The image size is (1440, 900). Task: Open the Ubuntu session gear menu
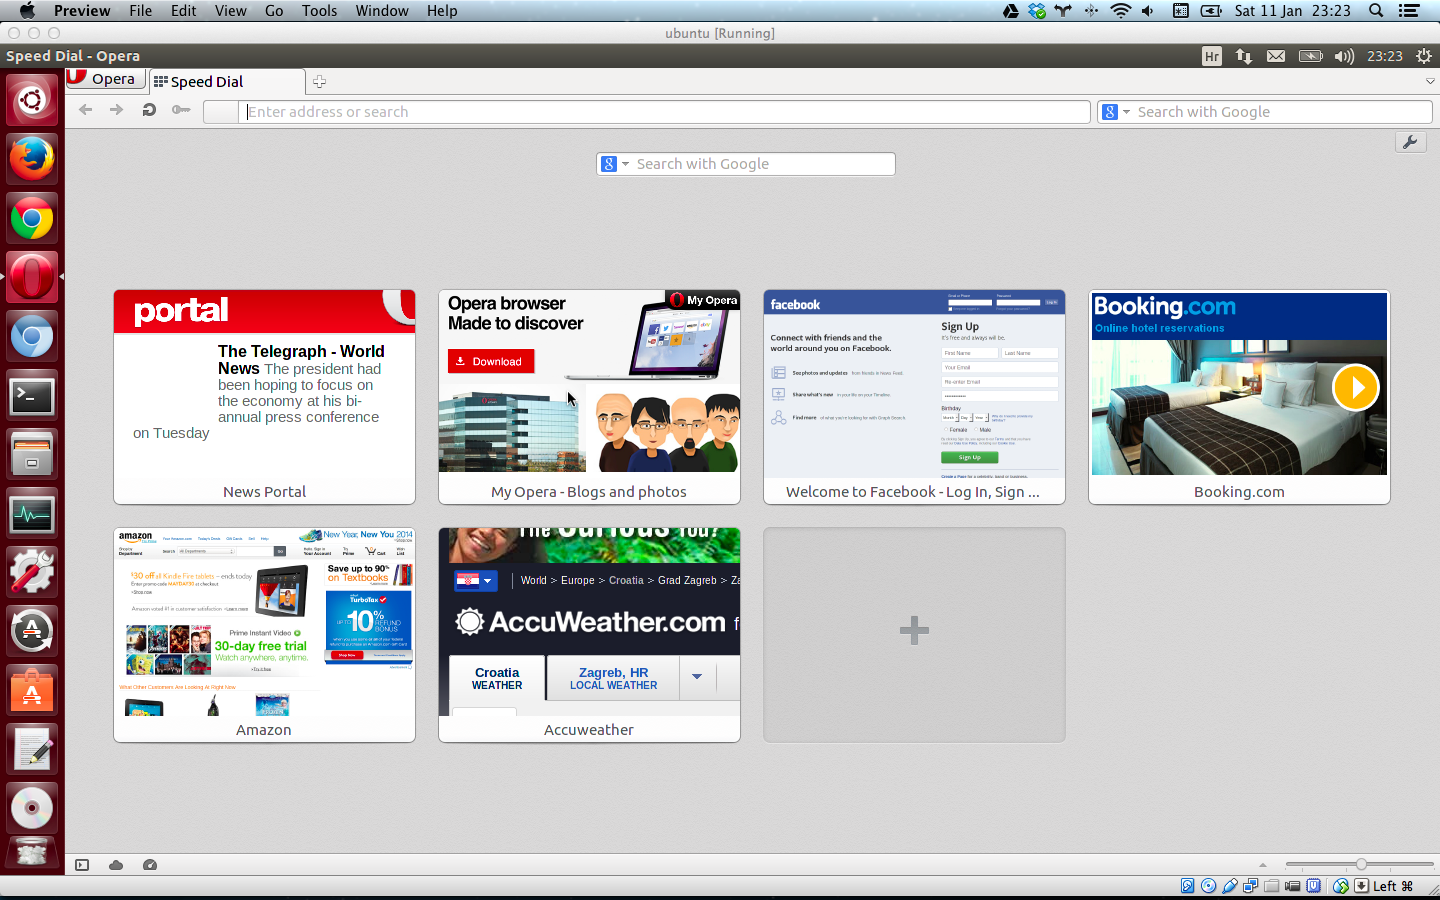pyautogui.click(x=1424, y=56)
